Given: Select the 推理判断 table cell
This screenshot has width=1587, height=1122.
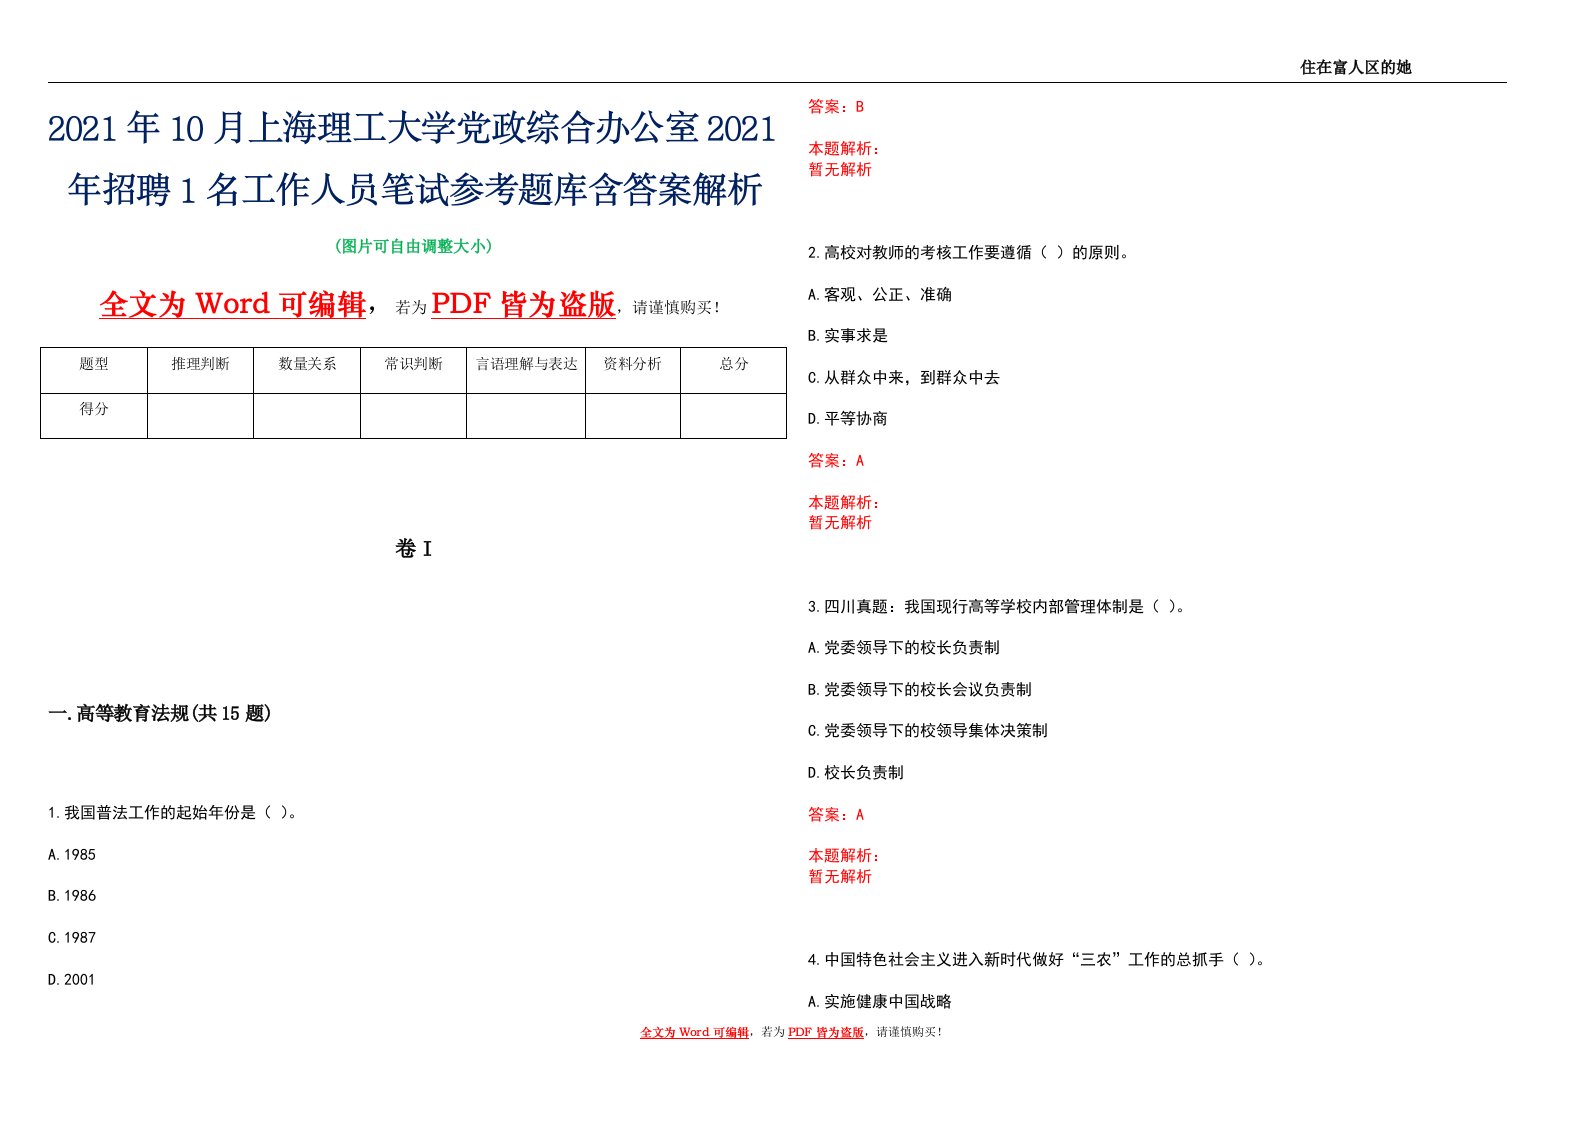Looking at the screenshot, I should point(200,370).
